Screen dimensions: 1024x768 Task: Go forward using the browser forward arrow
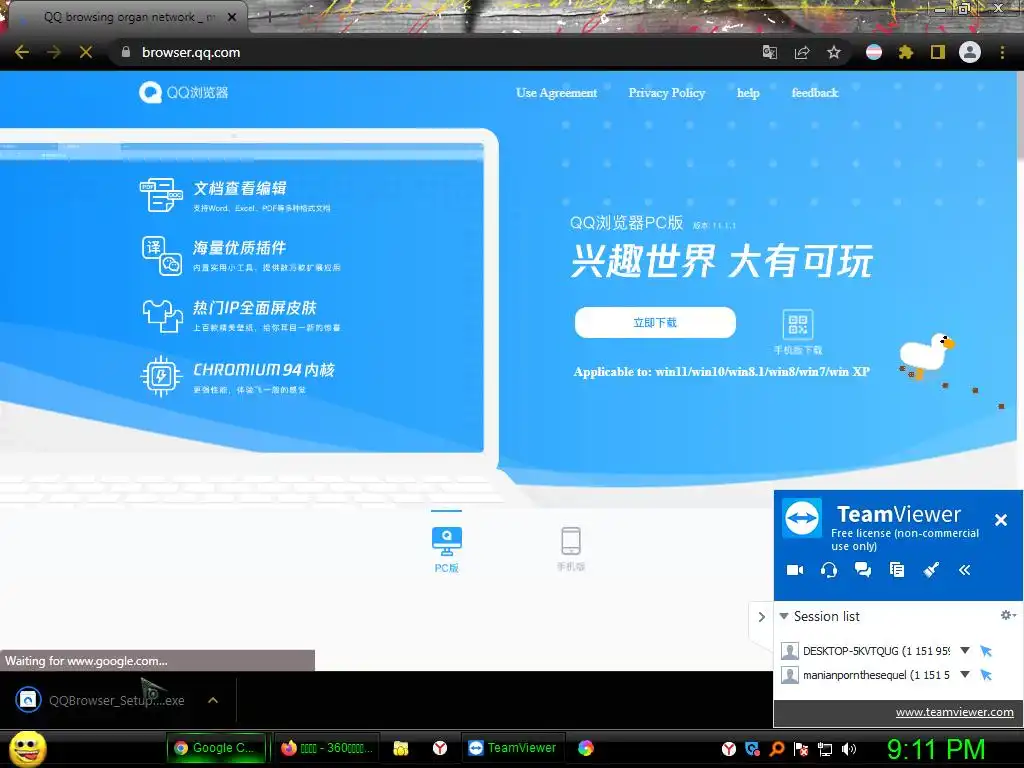click(54, 52)
